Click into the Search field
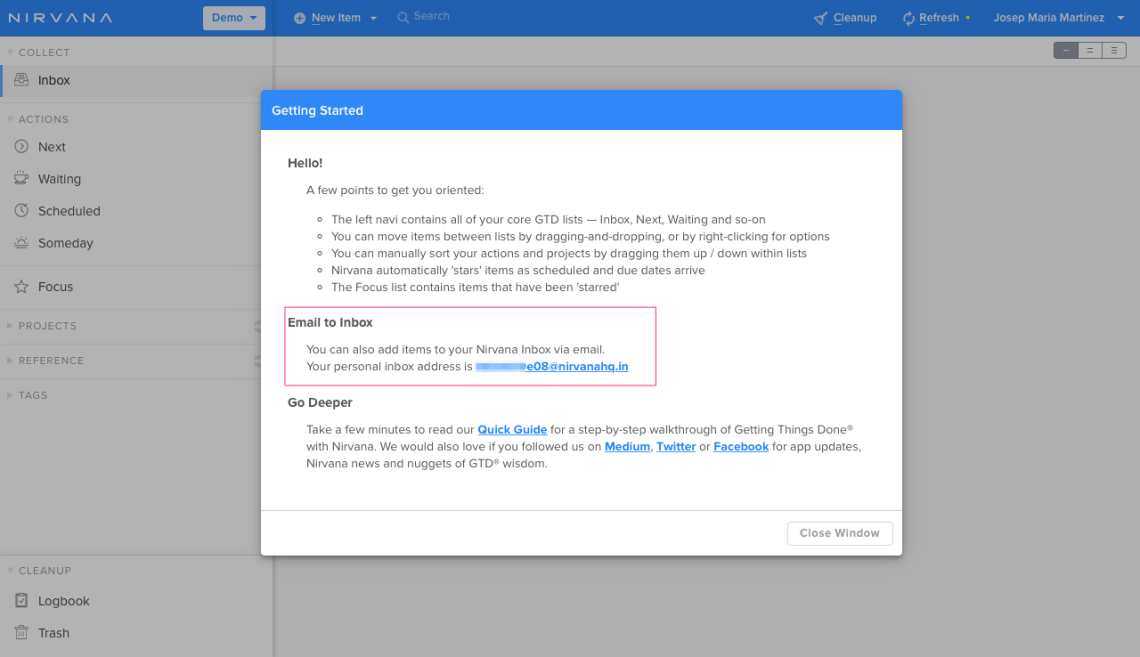Viewport: 1140px width, 657px height. coord(432,16)
